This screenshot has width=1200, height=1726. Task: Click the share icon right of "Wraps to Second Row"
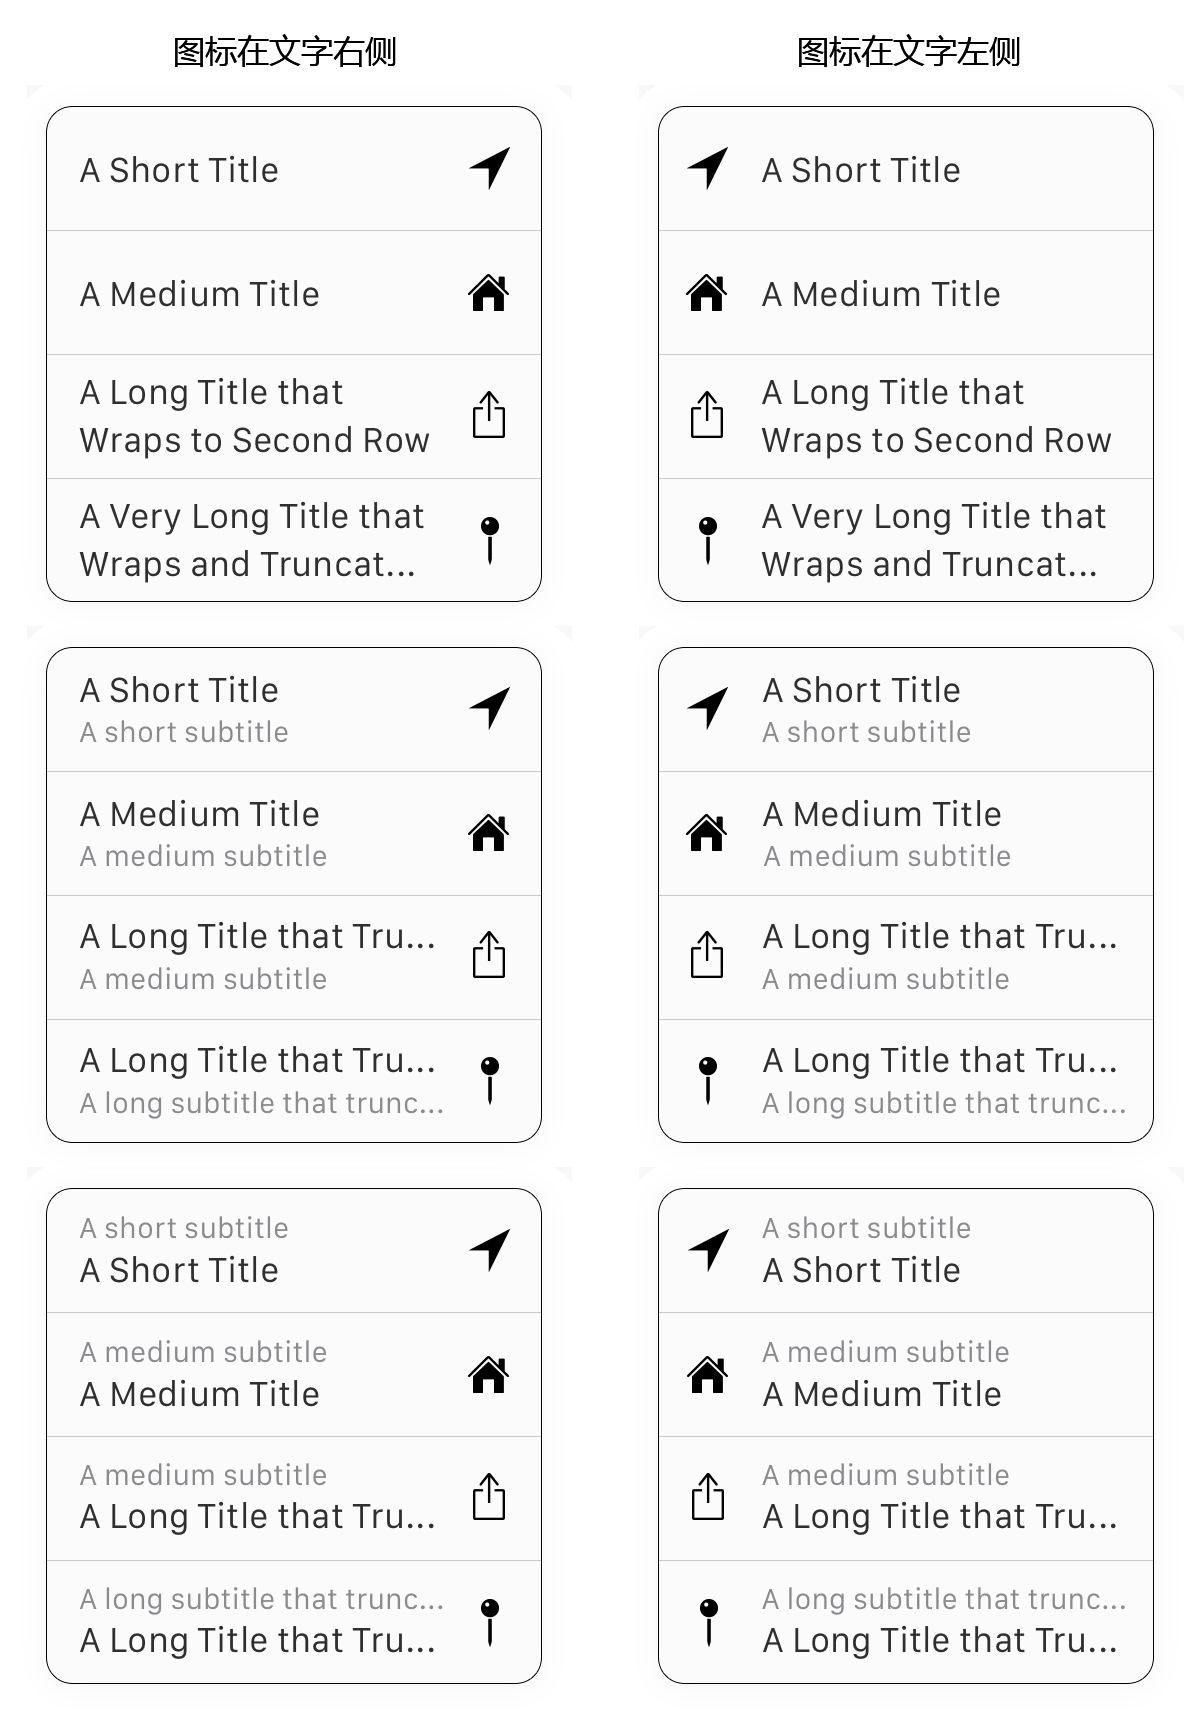tap(489, 415)
